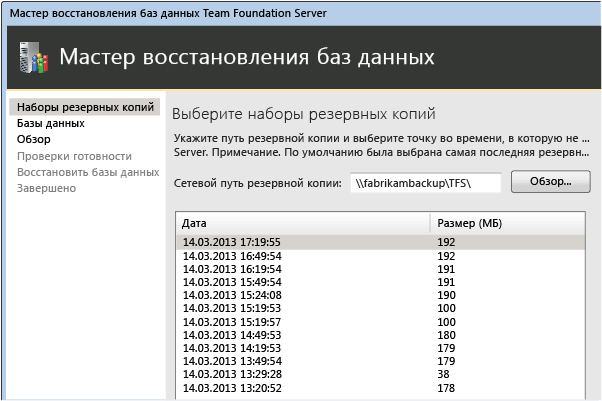Select backup 14.03.2013 15:24:08
The image size is (602, 401).
coord(380,295)
